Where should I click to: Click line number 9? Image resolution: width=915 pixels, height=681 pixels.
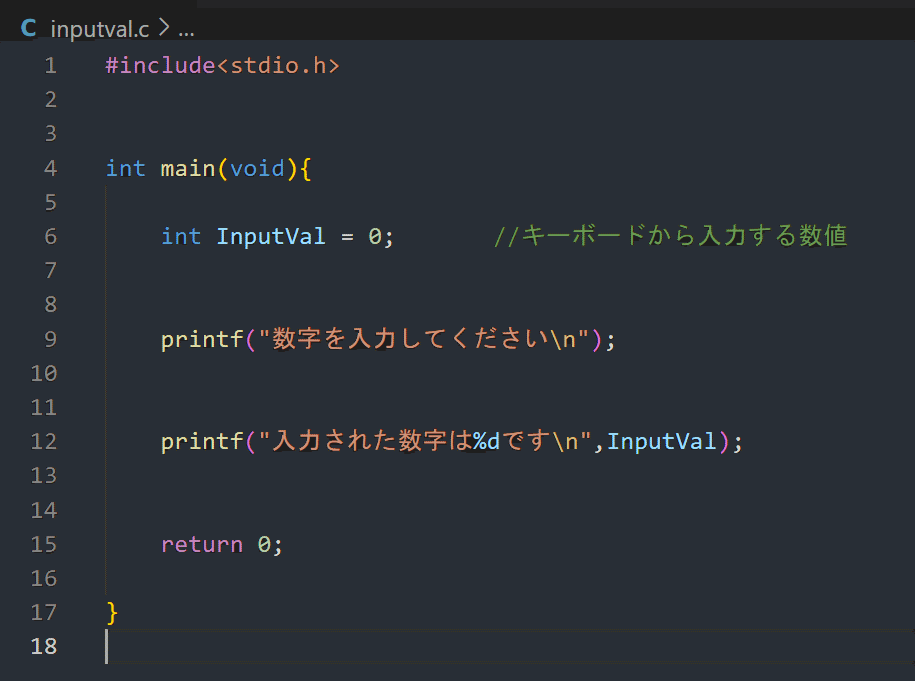[x=50, y=339]
